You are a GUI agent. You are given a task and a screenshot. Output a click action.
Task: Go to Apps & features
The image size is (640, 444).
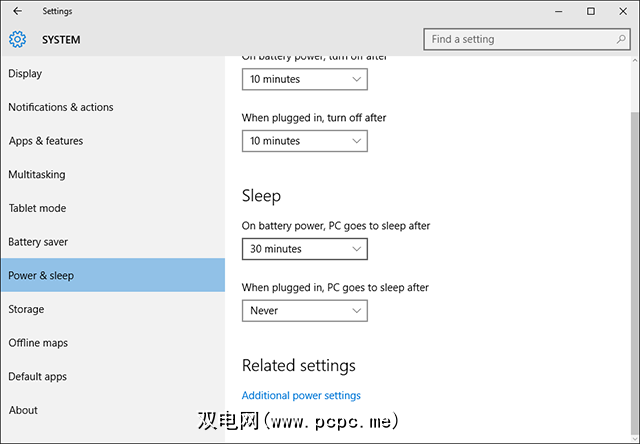[46, 141]
